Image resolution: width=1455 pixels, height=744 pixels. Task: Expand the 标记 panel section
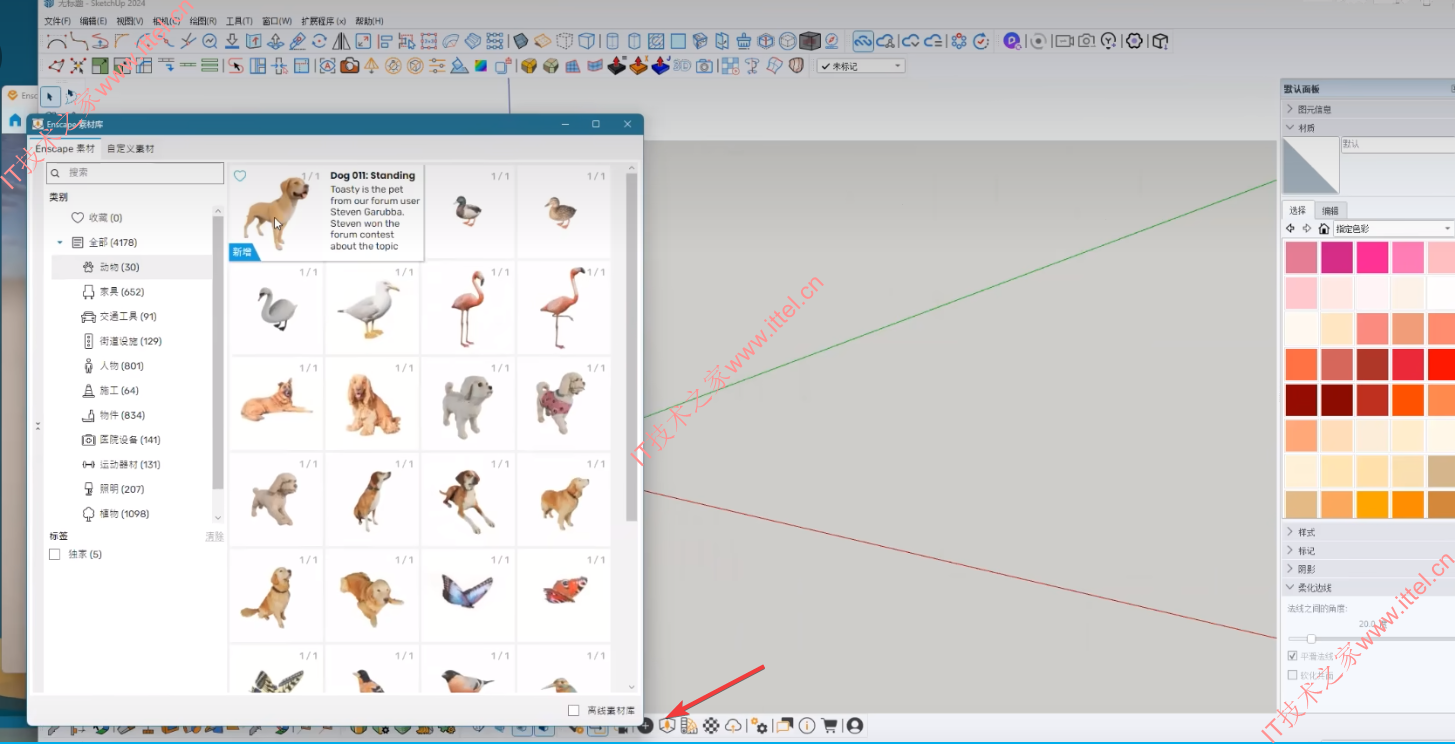1368,551
